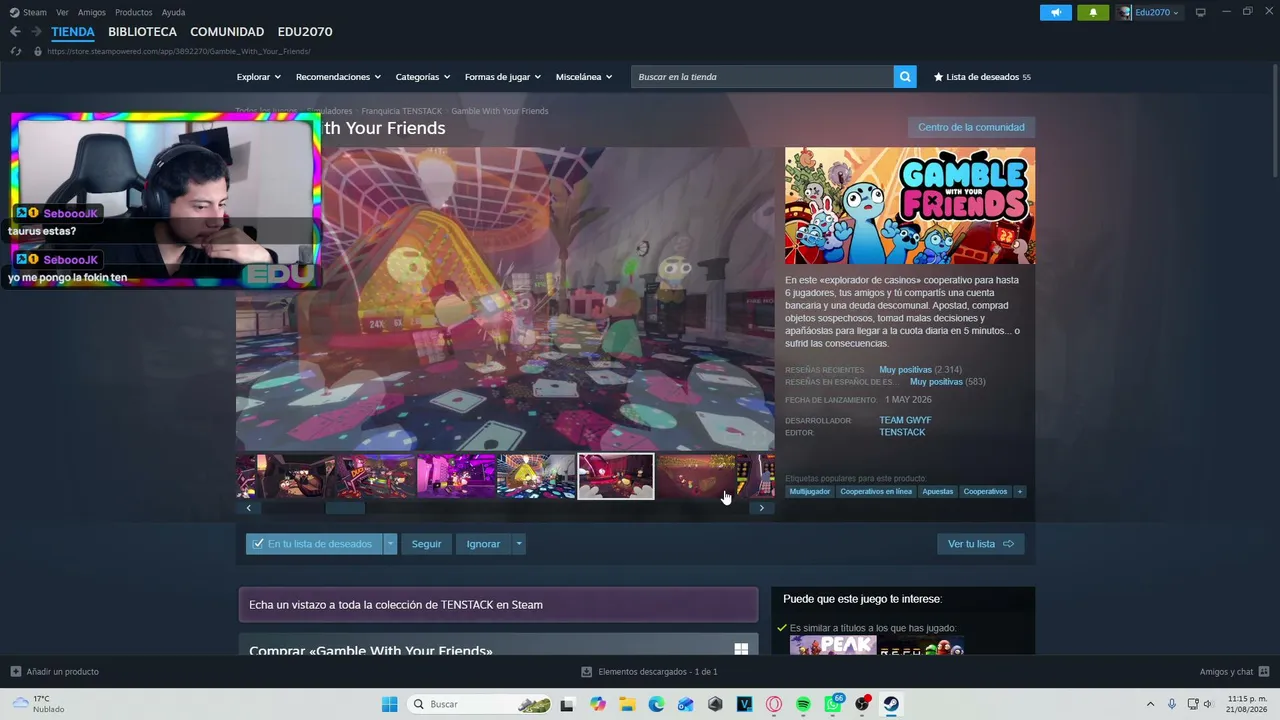1280x720 pixels.
Task: Expand the Recomendaciones menu
Action: click(338, 77)
